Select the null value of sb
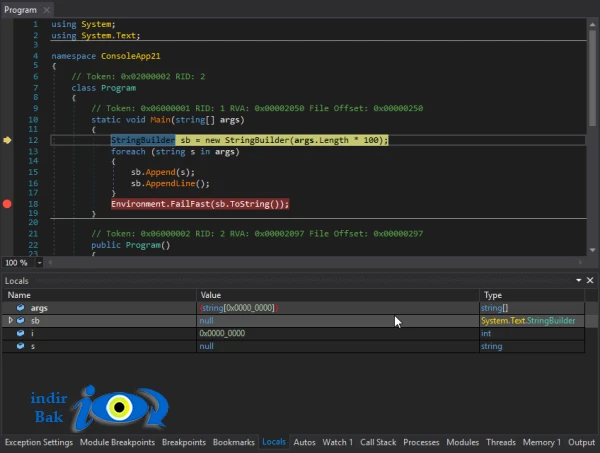 click(x=206, y=321)
